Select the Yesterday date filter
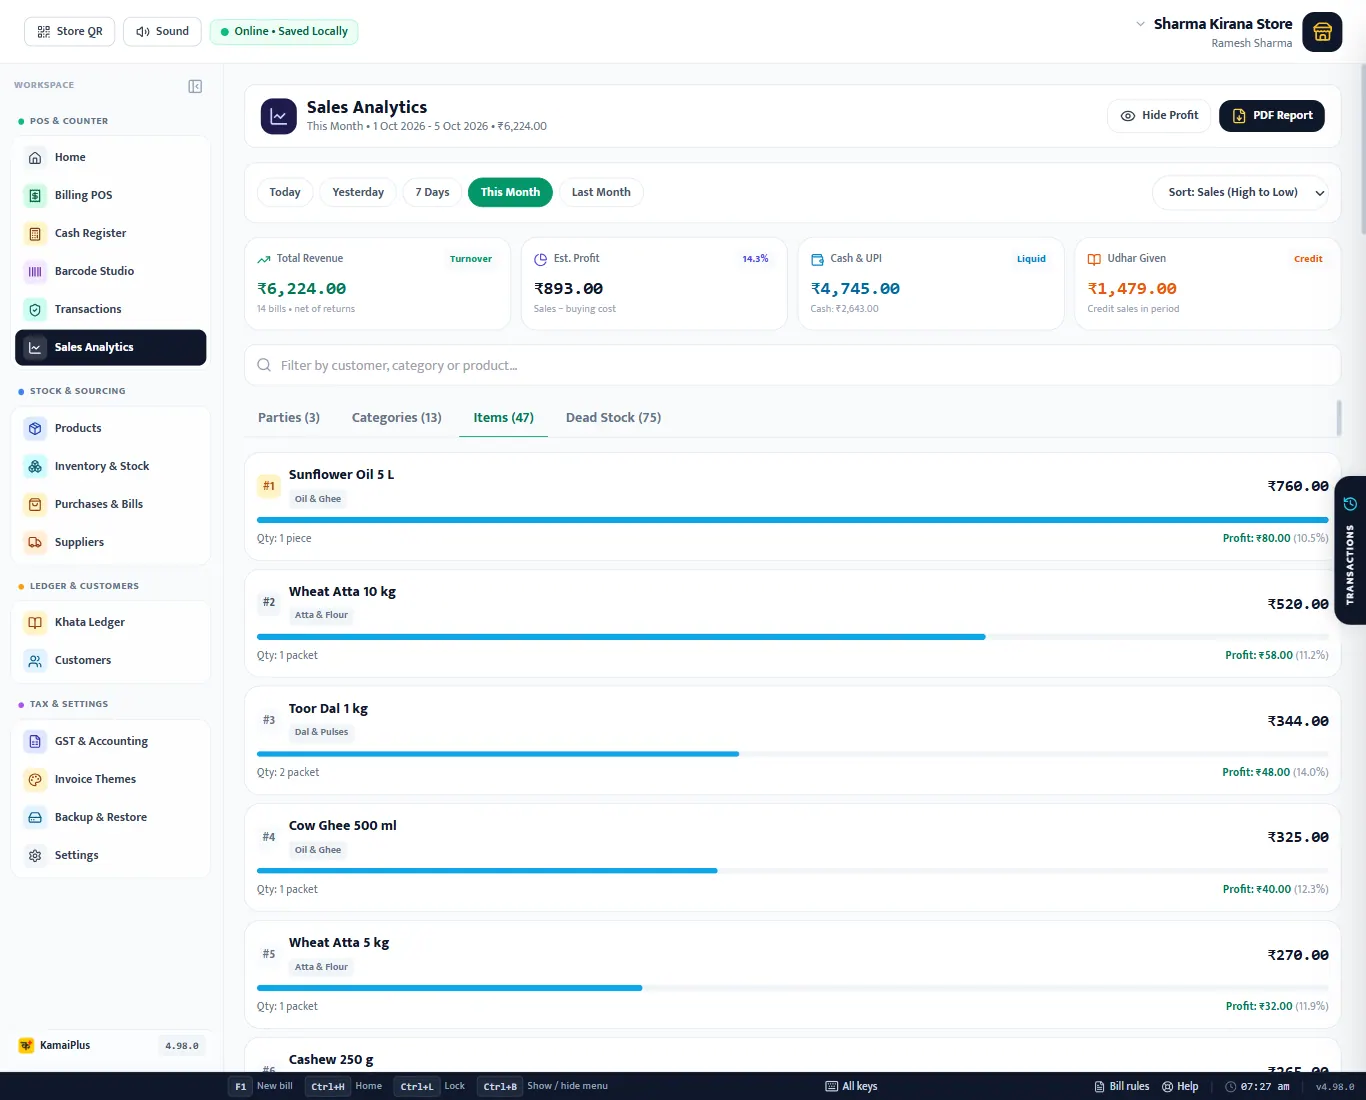 pyautogui.click(x=358, y=192)
